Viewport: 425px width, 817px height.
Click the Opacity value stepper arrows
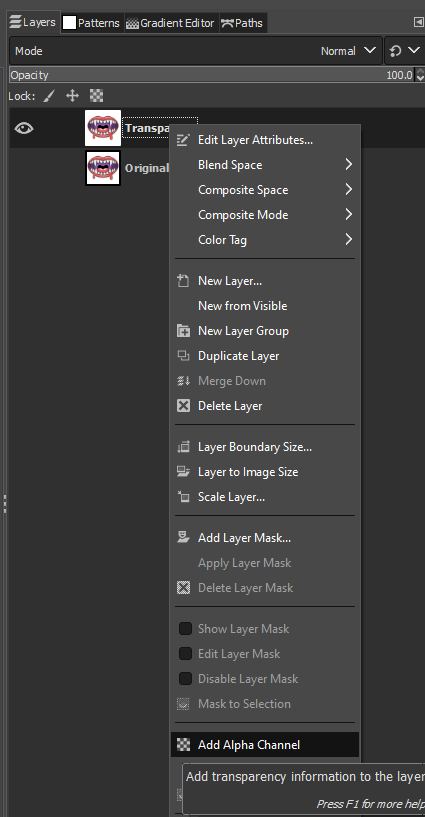click(x=420, y=75)
